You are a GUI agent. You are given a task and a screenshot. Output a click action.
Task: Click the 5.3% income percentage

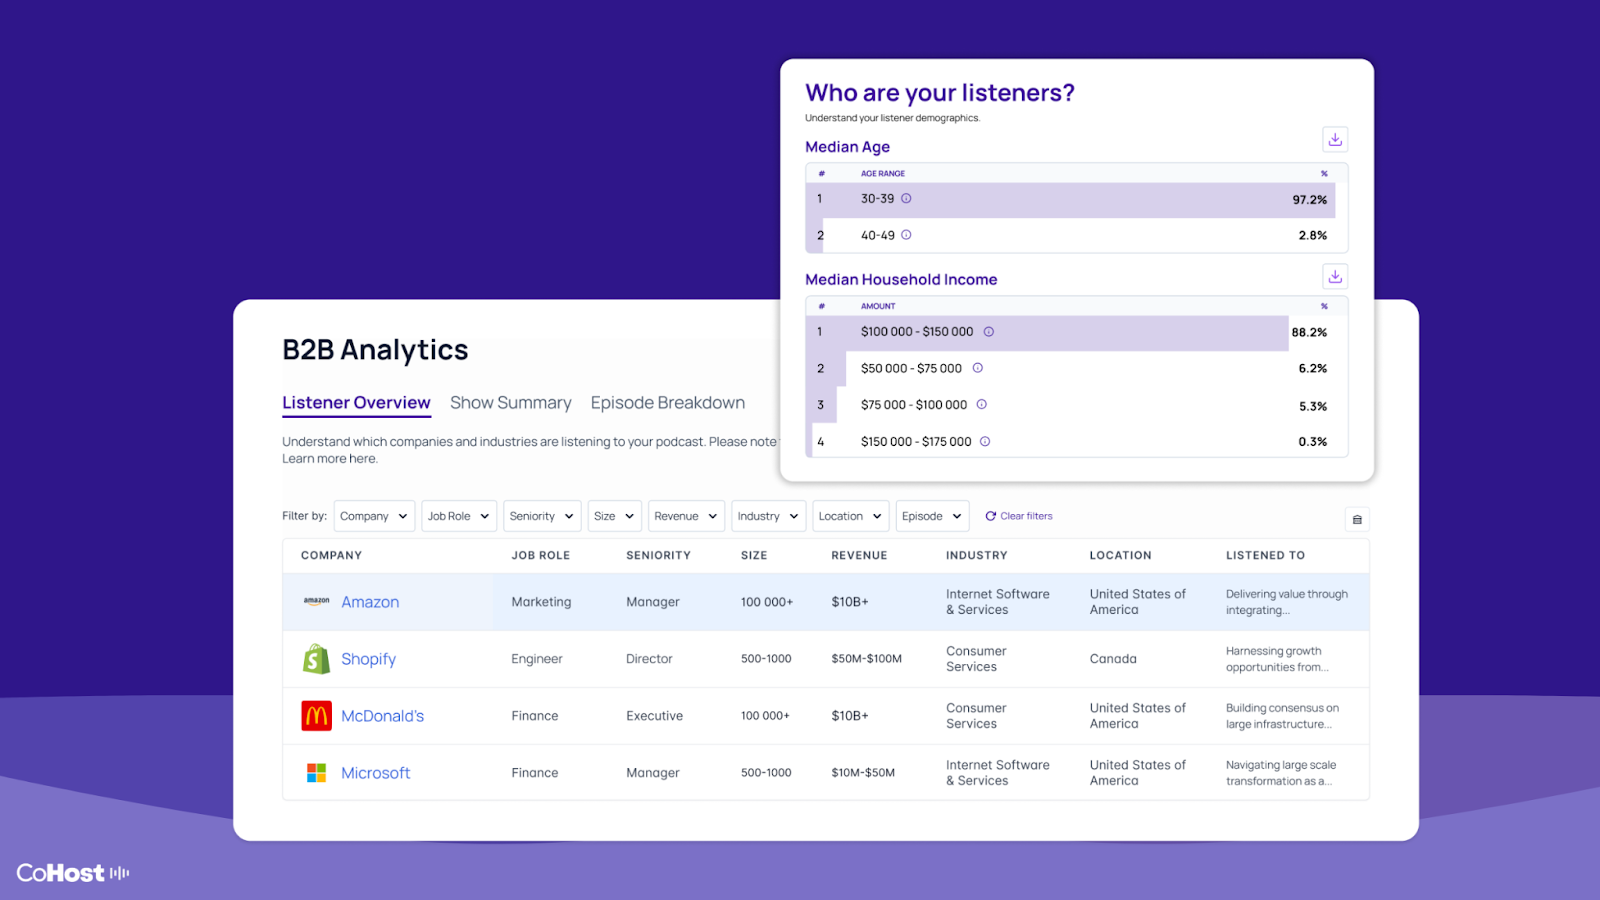(x=1313, y=406)
